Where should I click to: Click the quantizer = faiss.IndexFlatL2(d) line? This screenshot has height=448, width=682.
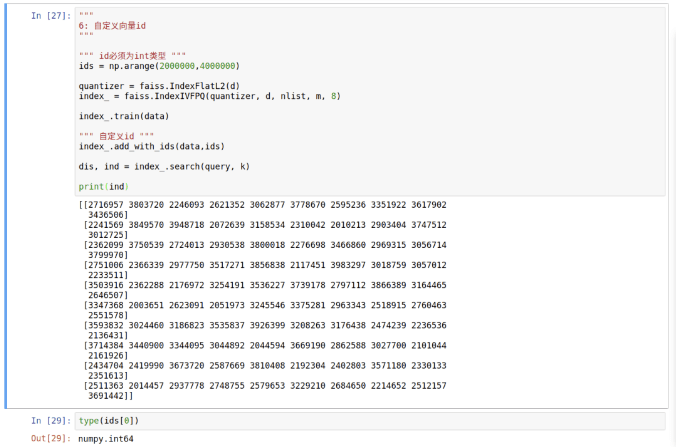[159, 86]
